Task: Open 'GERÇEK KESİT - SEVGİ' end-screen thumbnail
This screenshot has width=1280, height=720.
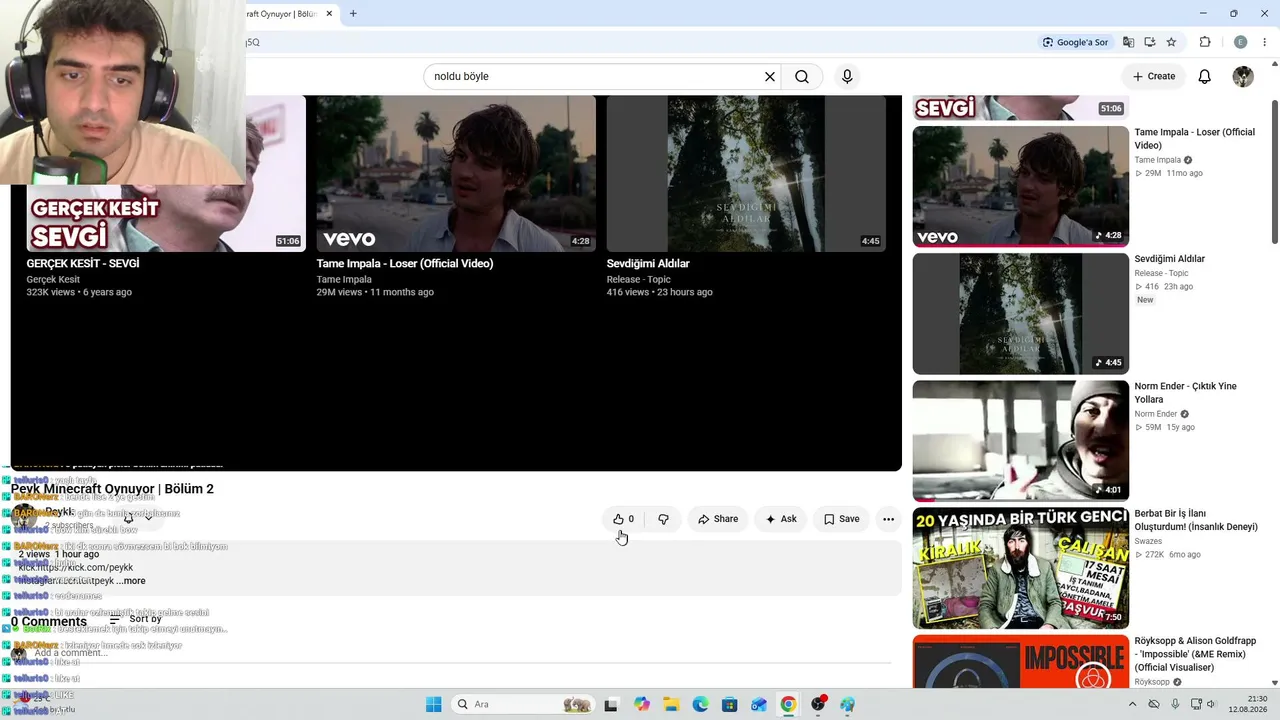Action: click(x=166, y=173)
